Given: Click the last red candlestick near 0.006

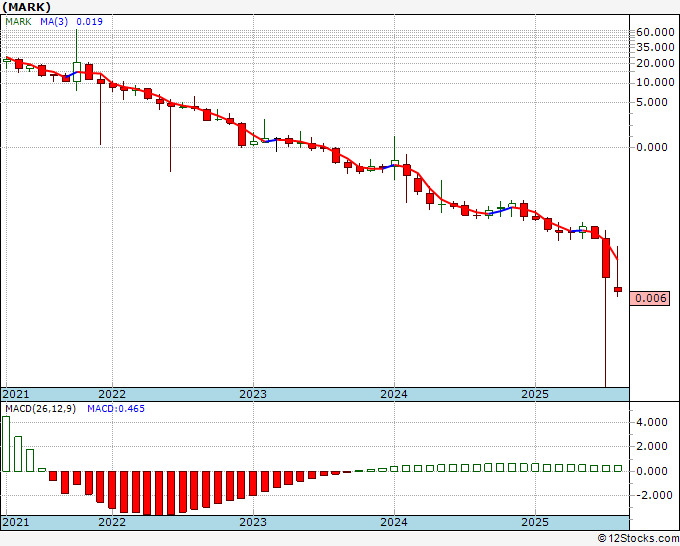Looking at the screenshot, I should pos(618,289).
